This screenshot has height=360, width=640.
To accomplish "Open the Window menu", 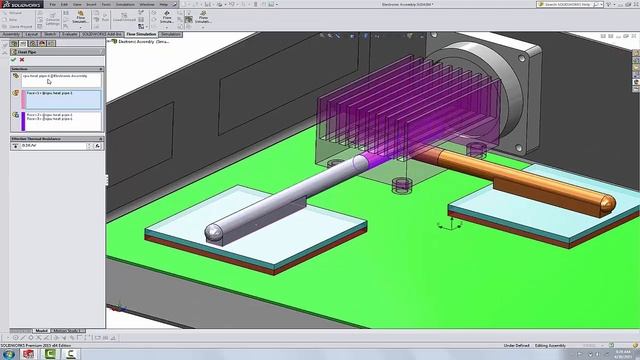I will pyautogui.click(x=147, y=4).
